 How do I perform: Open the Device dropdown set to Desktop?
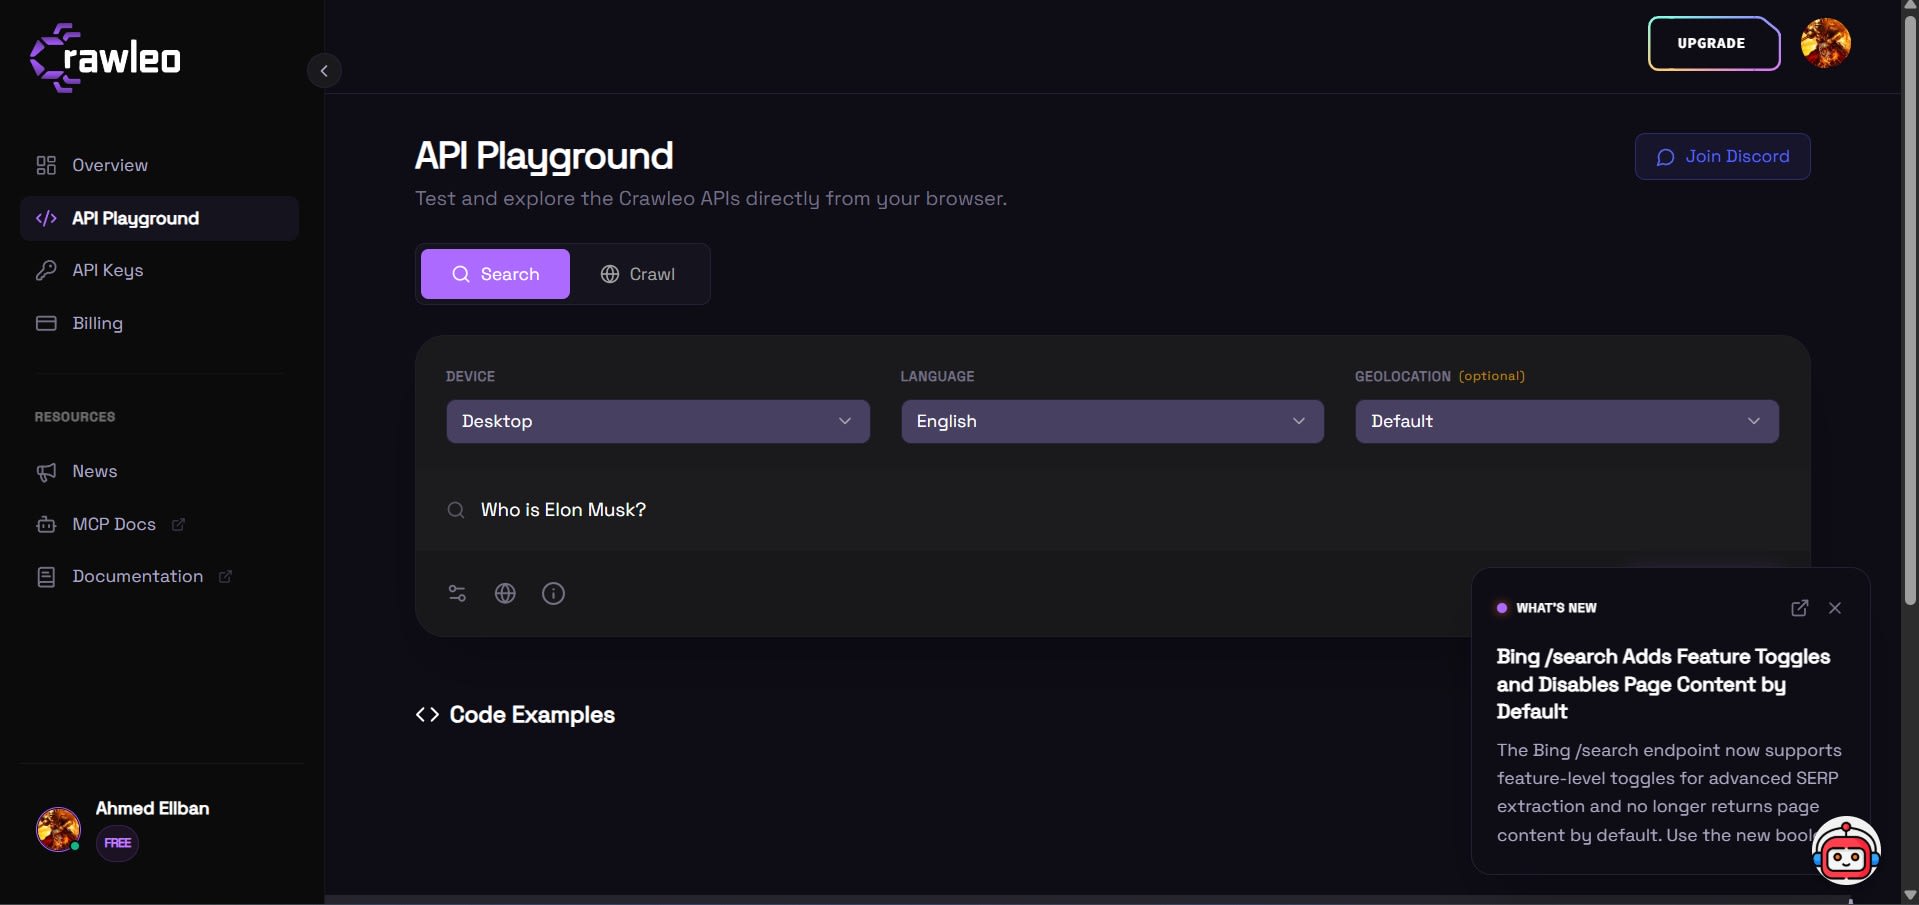point(658,421)
